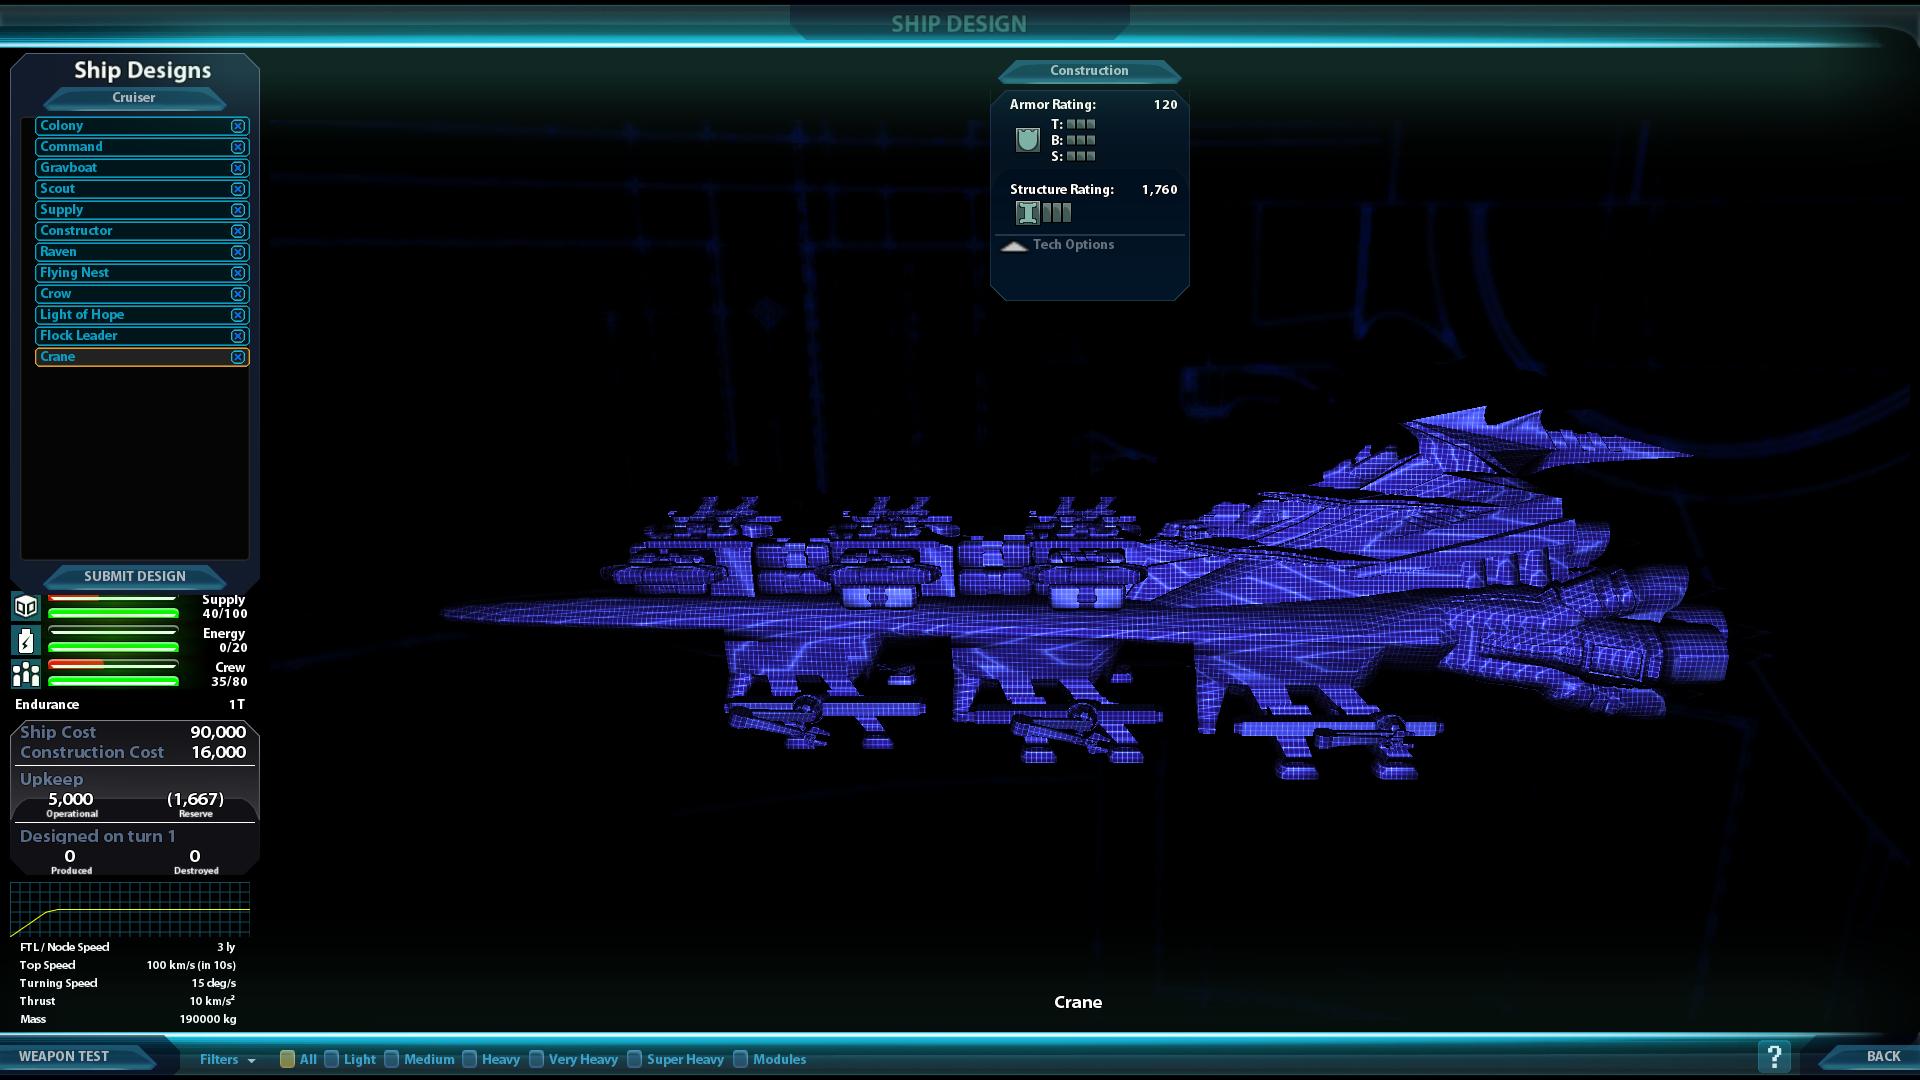Expand the Tech Options section
The image size is (1920, 1080).
[1060, 245]
